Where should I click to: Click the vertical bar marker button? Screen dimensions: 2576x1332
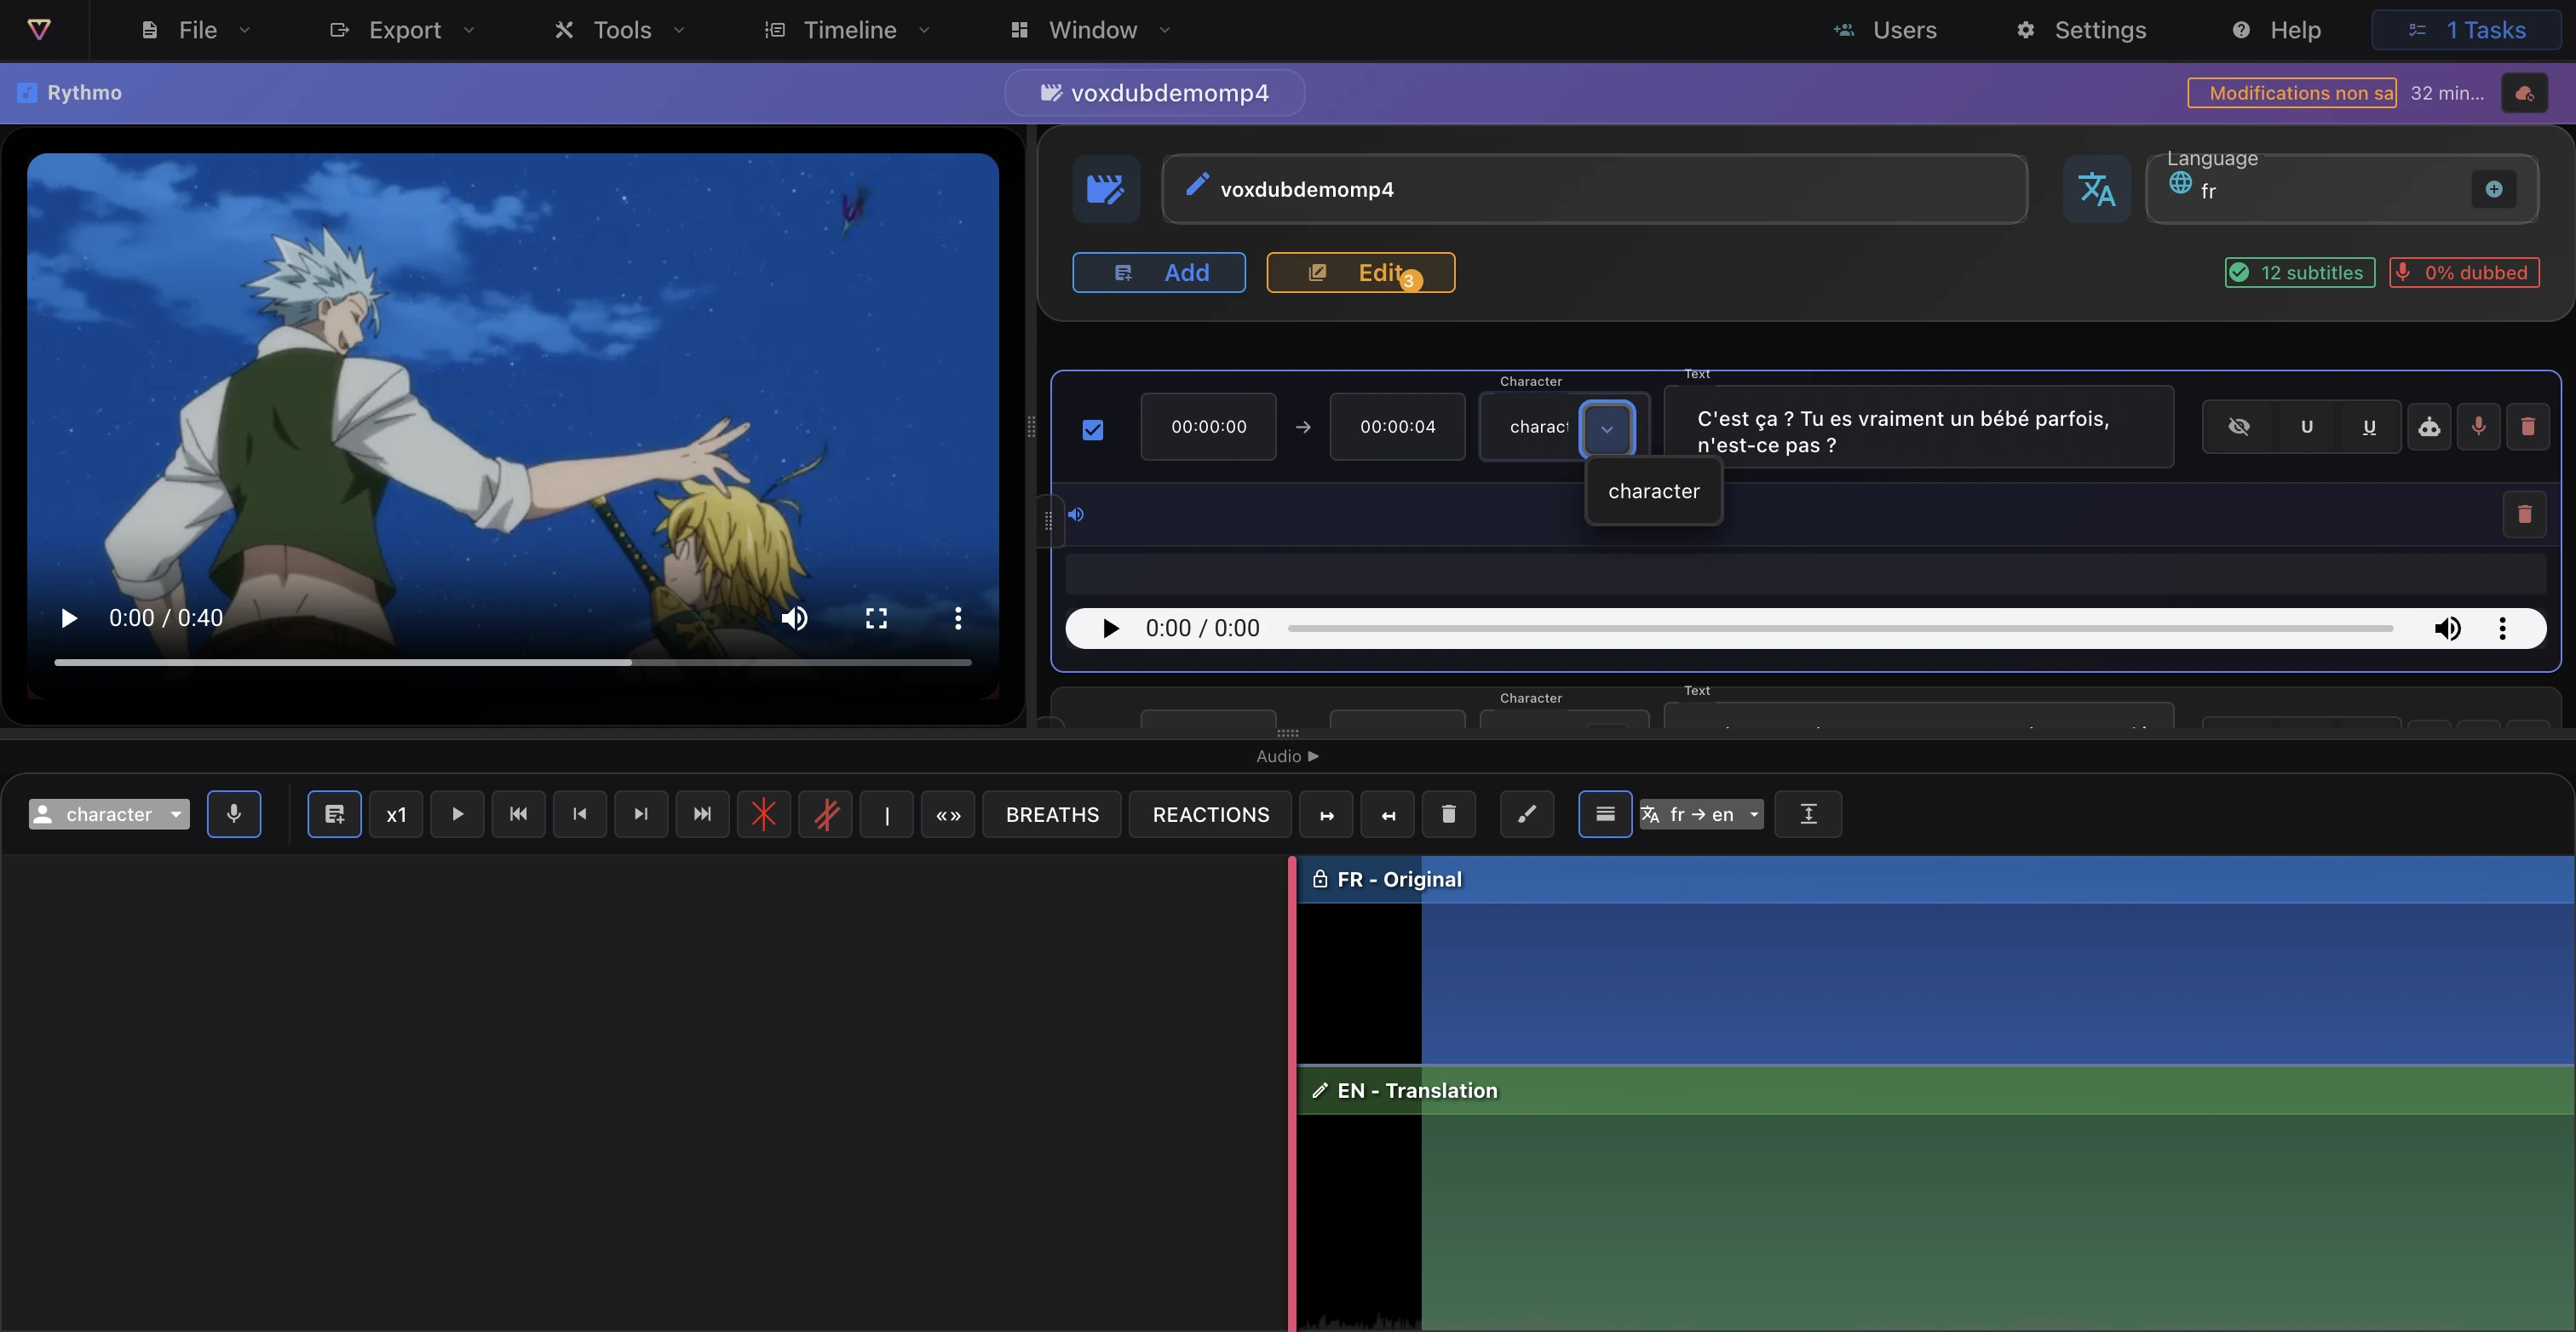(x=887, y=814)
